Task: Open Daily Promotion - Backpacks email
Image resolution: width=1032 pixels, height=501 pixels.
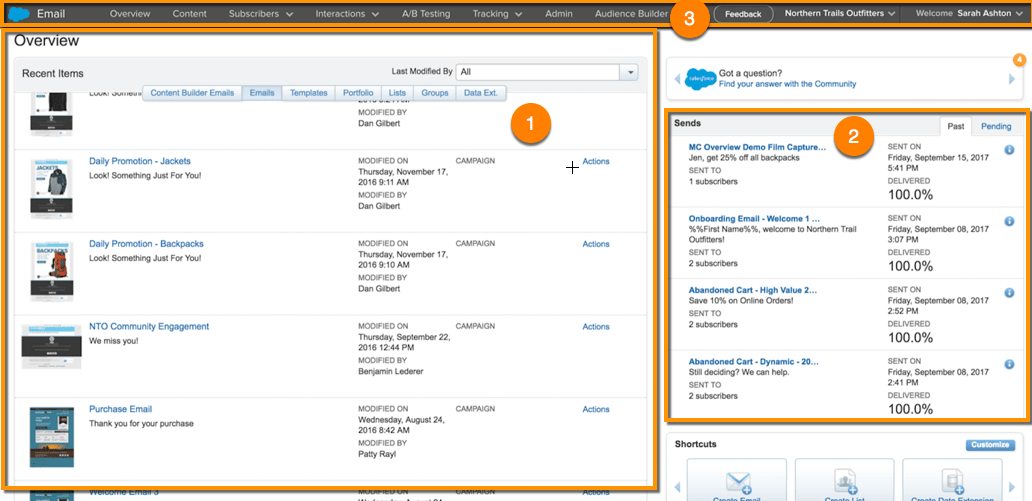Action: point(146,244)
